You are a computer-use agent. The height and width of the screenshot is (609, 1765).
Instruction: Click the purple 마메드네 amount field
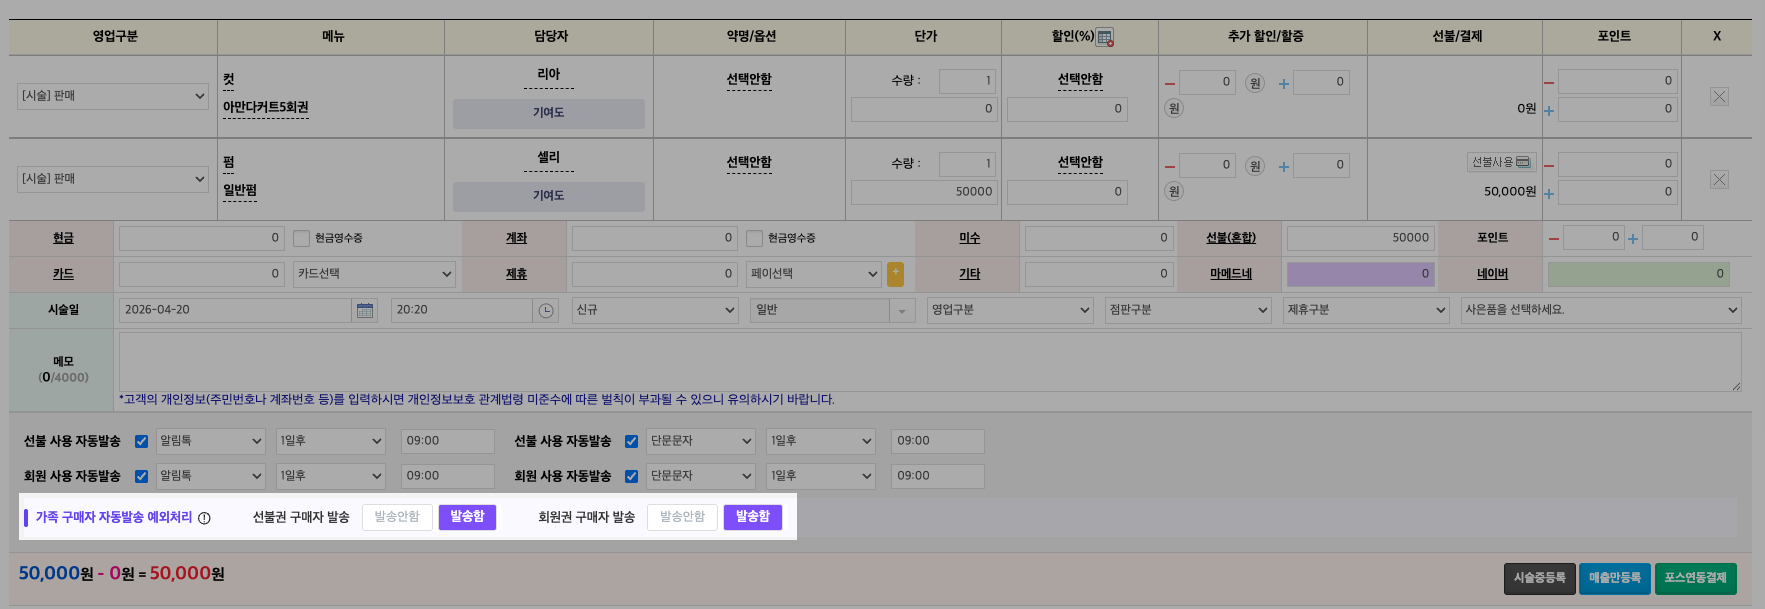1360,274
